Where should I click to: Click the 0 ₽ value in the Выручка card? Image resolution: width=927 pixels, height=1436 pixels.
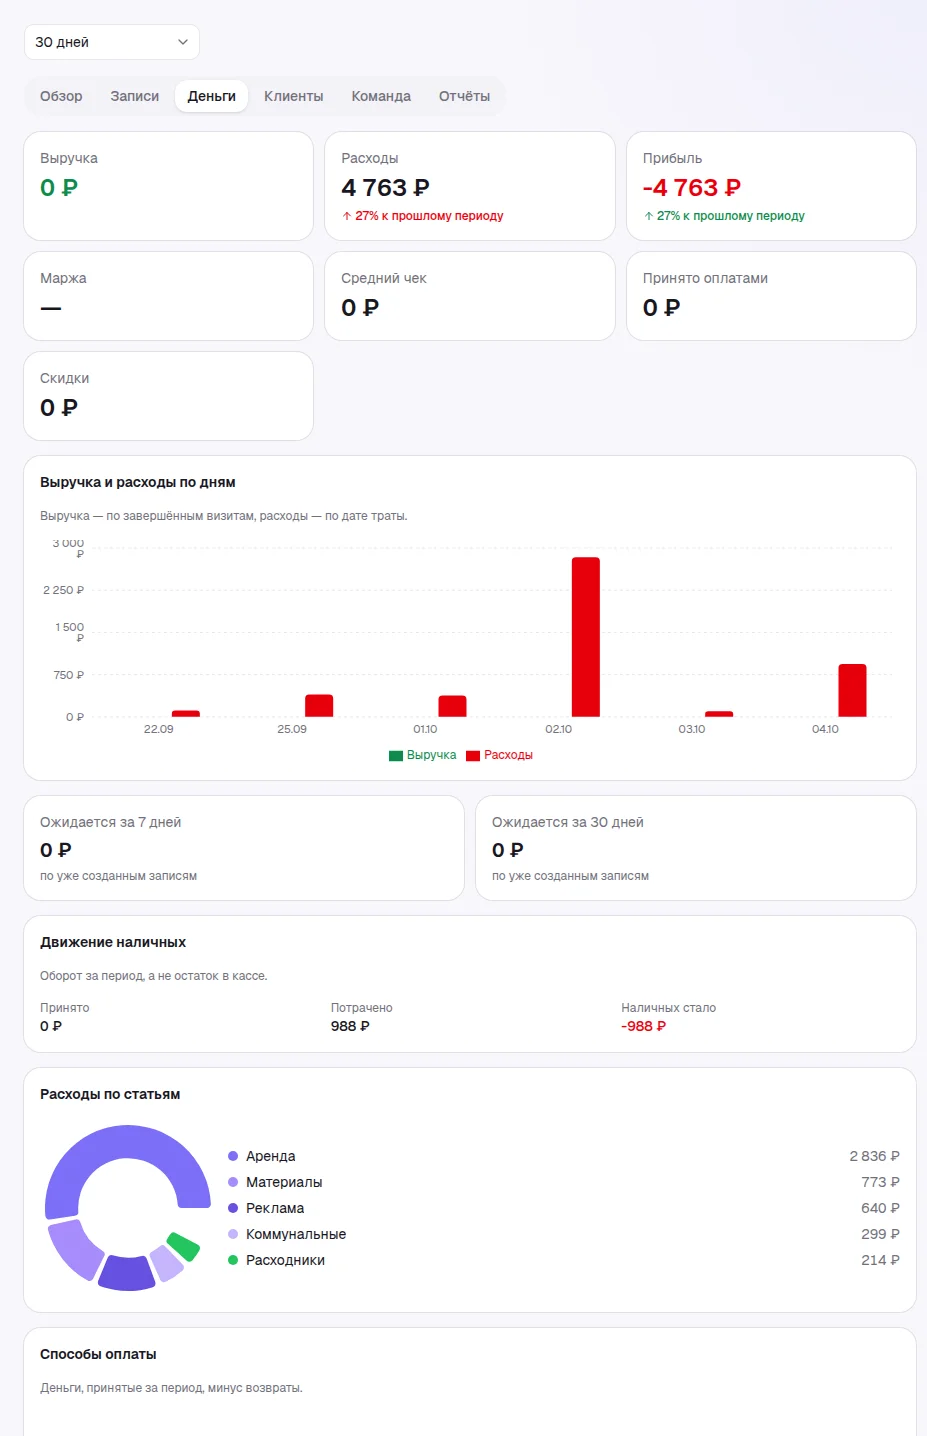pos(59,188)
